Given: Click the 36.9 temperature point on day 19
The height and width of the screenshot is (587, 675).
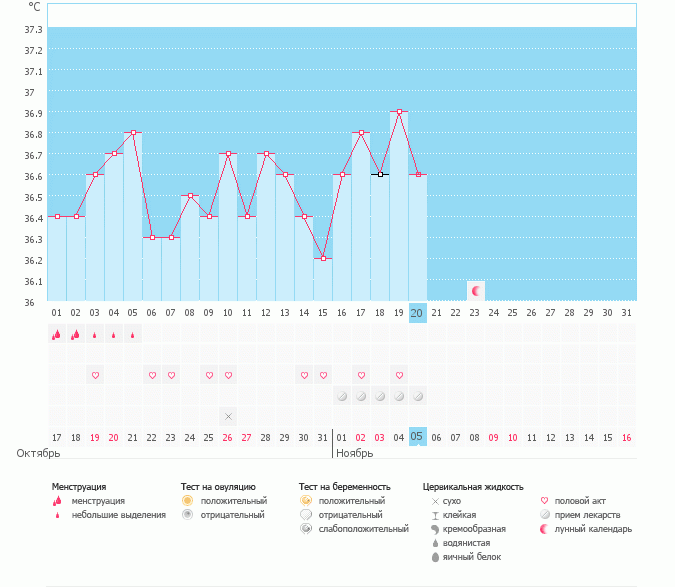Looking at the screenshot, I should [399, 112].
